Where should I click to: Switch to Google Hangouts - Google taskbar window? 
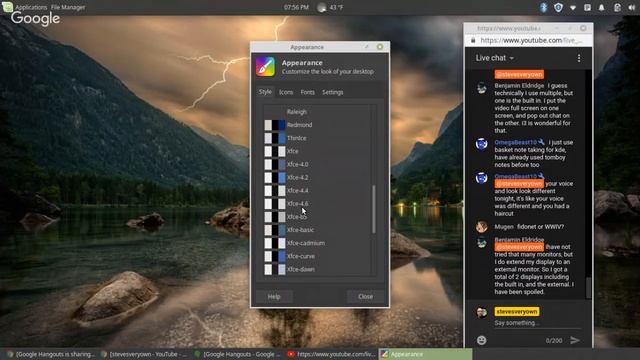(x=238, y=354)
